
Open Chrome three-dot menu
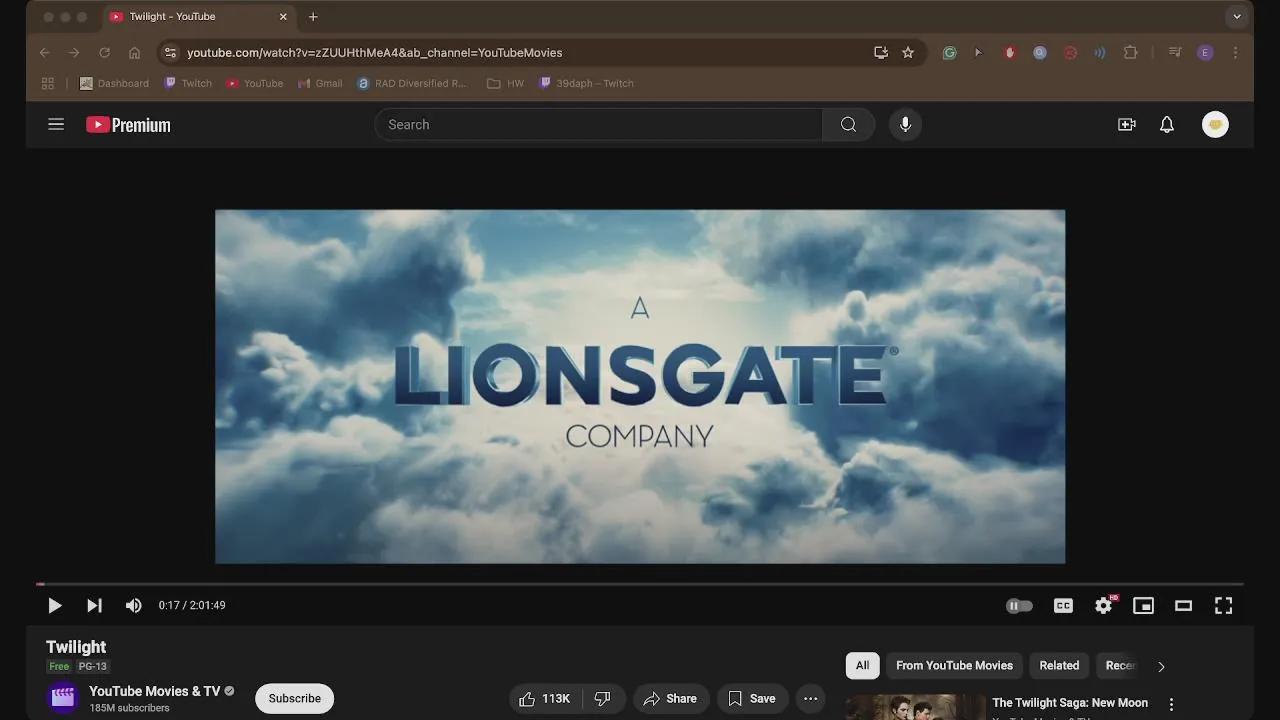point(1235,52)
